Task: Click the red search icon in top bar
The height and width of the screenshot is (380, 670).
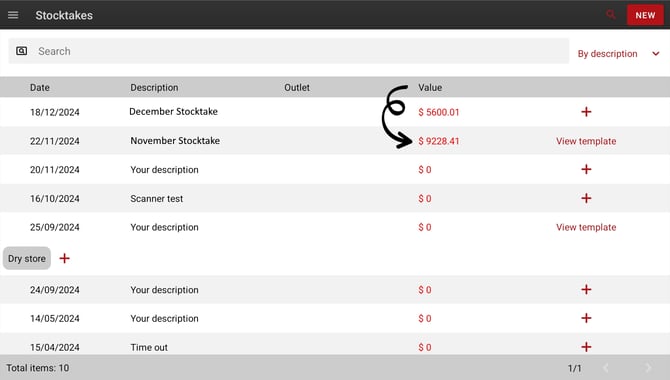Action: (x=611, y=15)
